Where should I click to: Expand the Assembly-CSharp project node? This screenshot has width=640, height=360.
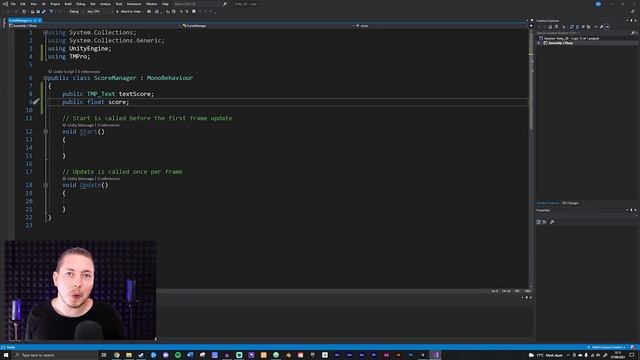(539, 43)
